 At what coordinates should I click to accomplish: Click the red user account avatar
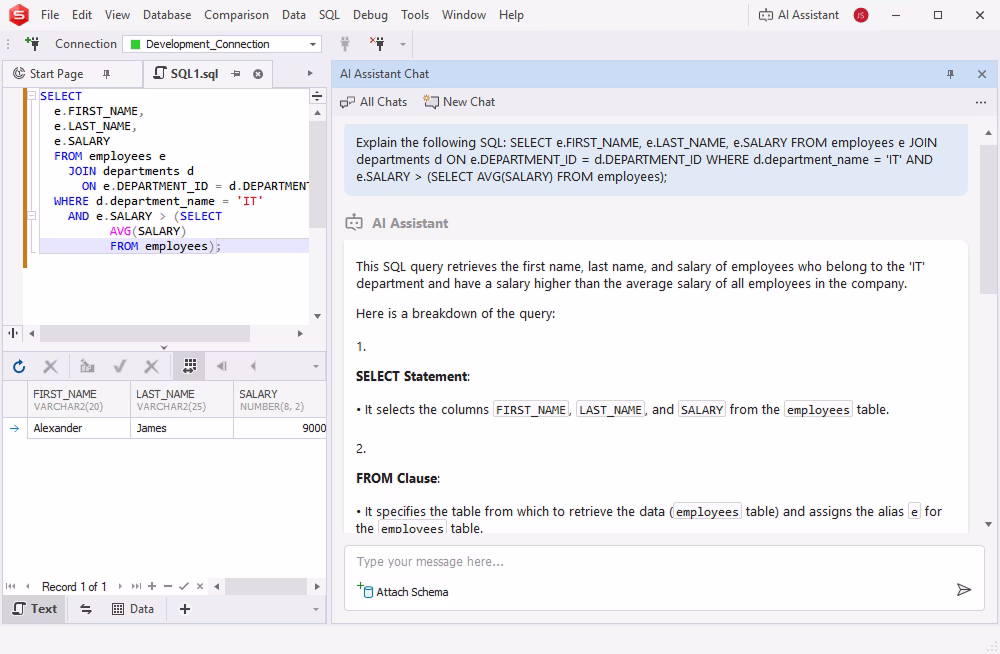click(x=861, y=15)
